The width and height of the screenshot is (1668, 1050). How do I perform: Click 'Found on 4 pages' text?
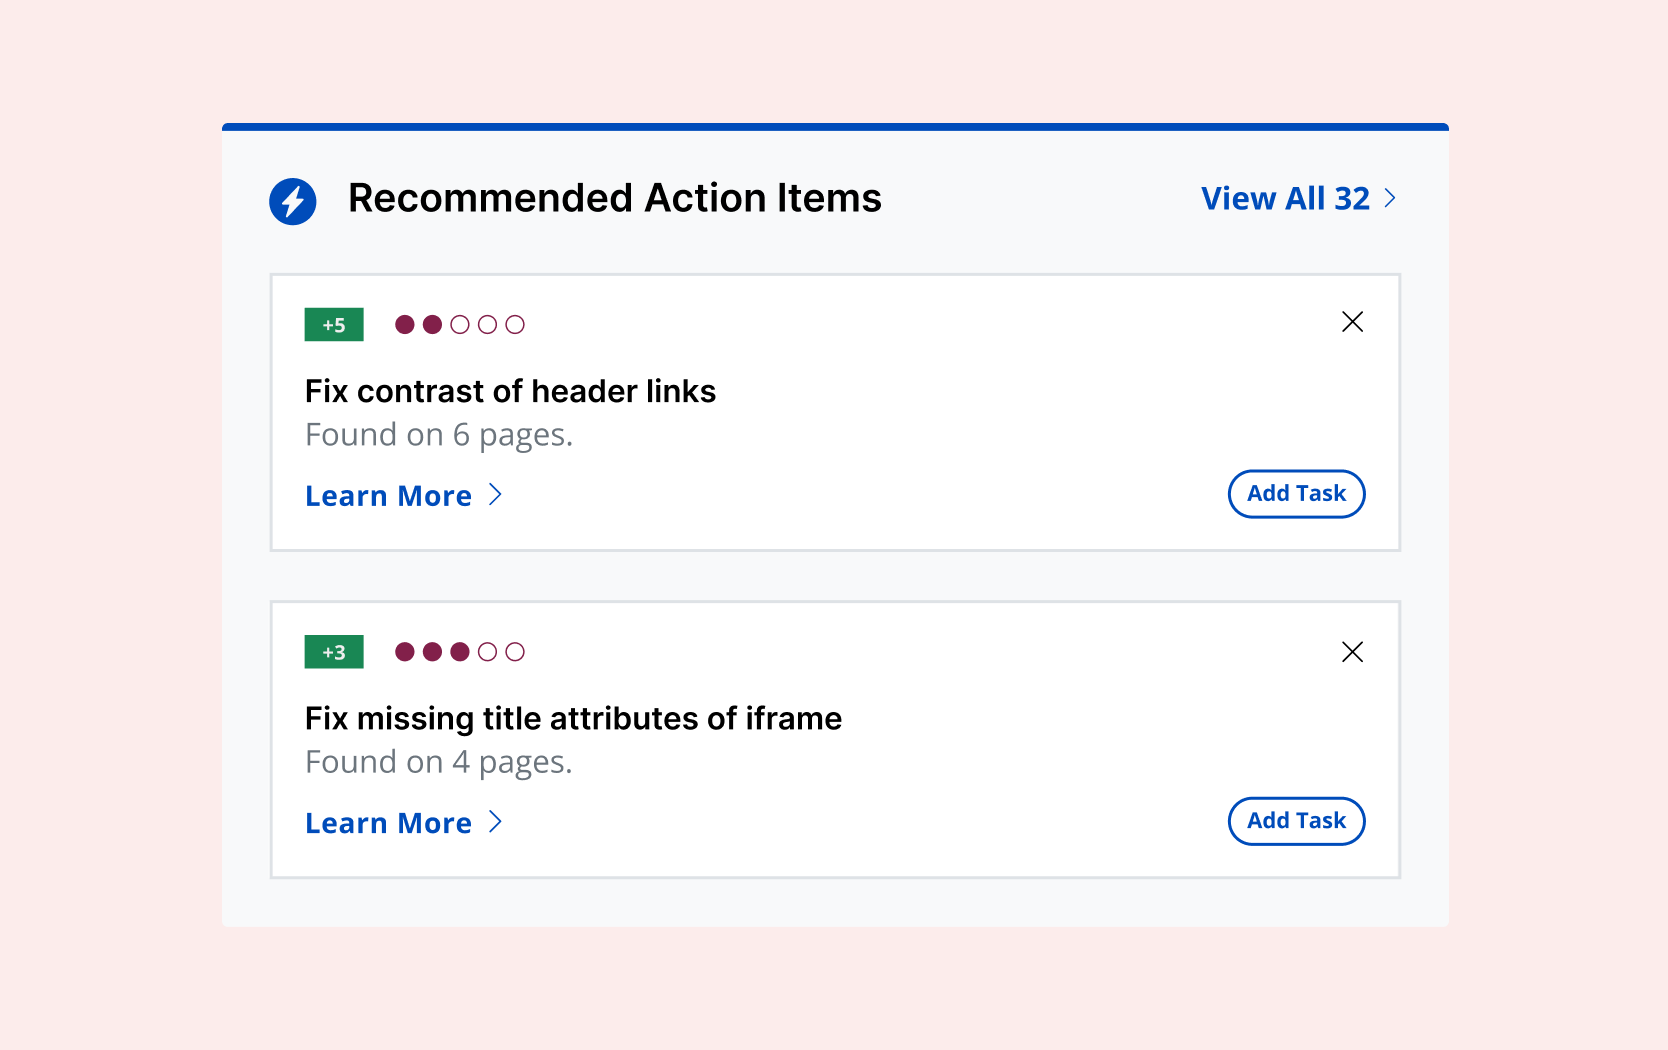pos(438,762)
